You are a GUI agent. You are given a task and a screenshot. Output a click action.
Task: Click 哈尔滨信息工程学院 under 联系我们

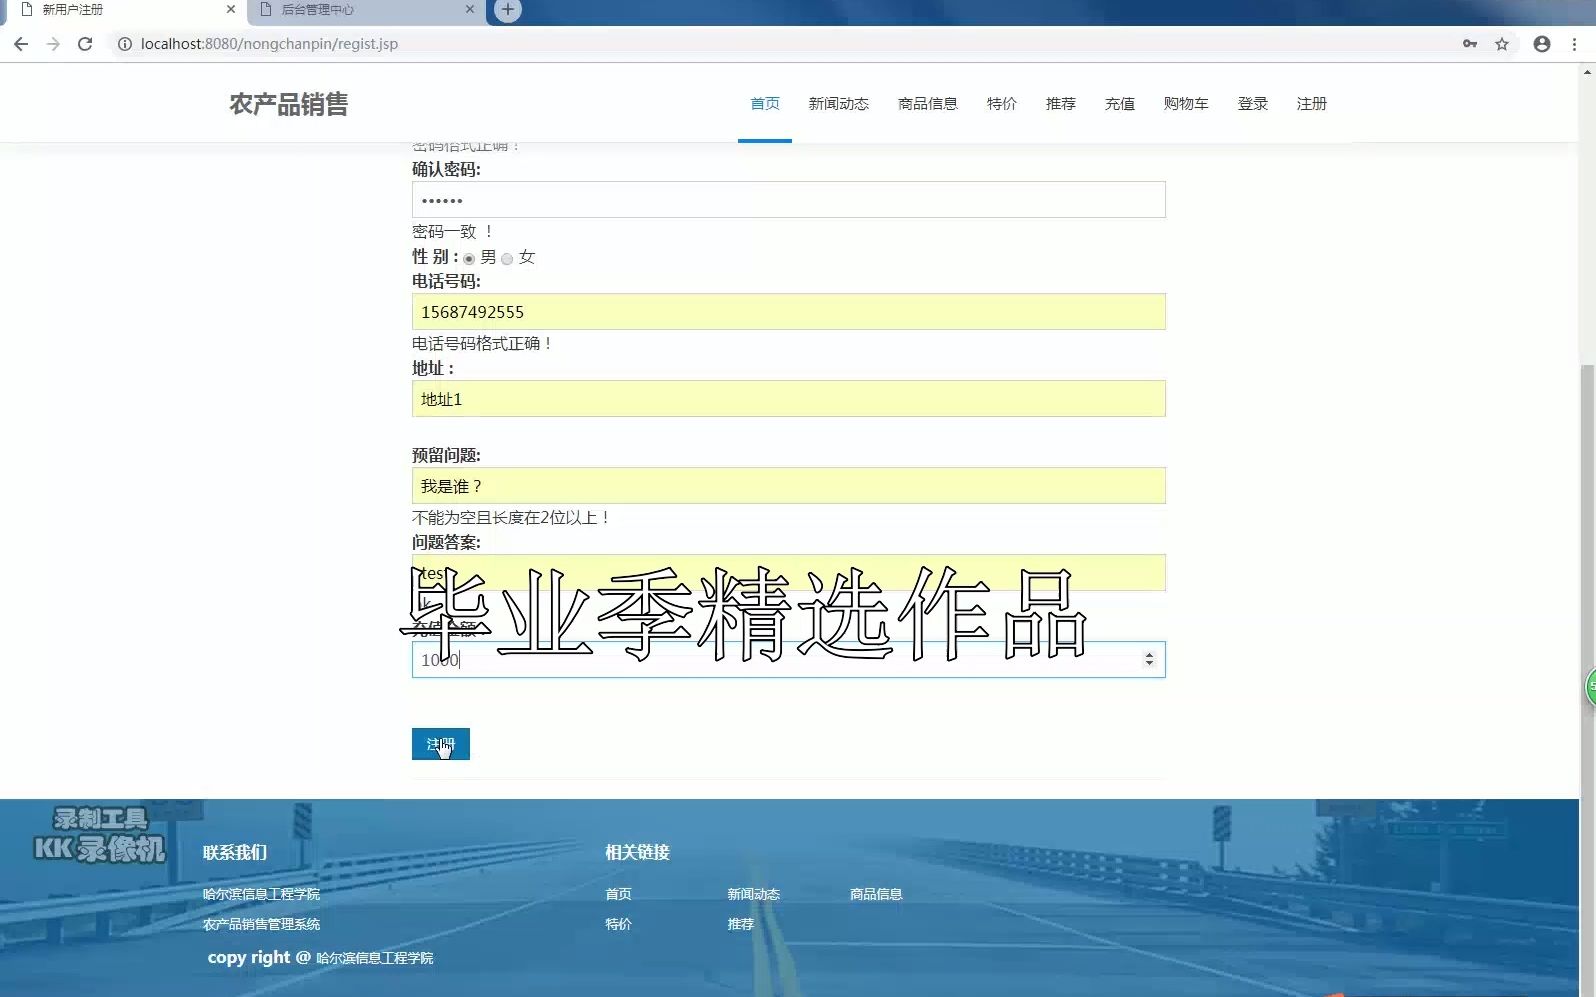tap(261, 894)
